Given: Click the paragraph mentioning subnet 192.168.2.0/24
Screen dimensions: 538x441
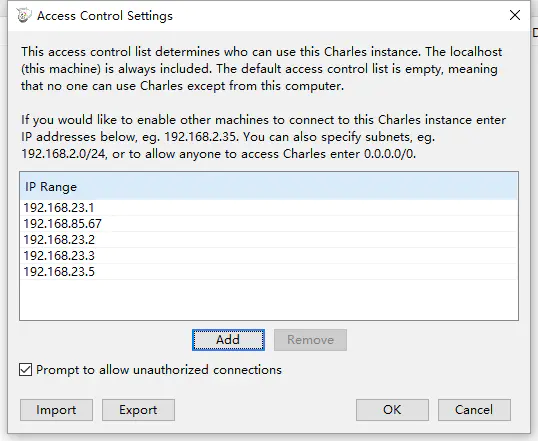Looking at the screenshot, I should 263,137.
